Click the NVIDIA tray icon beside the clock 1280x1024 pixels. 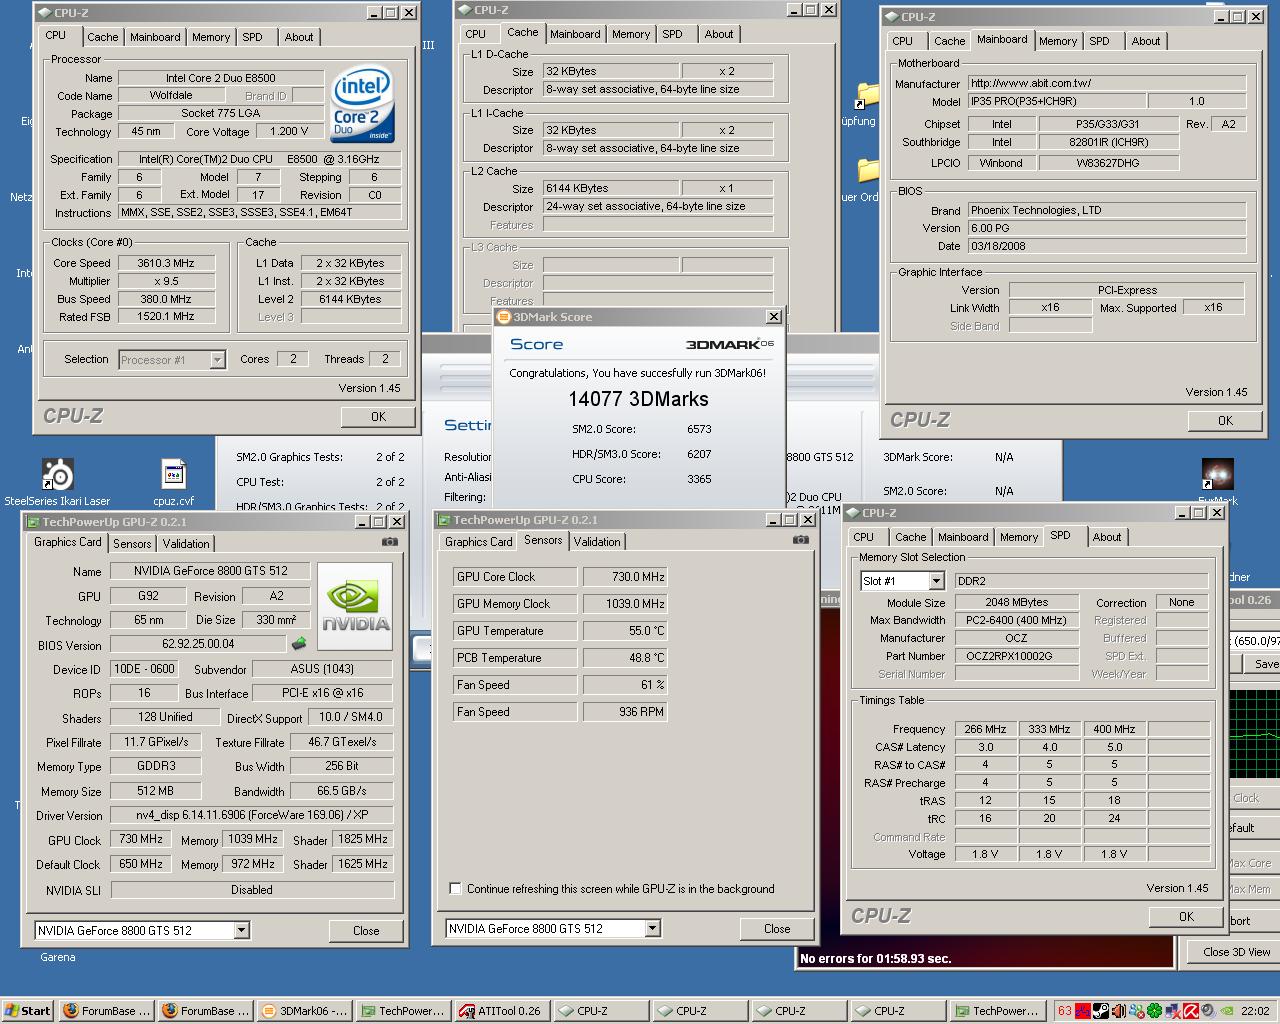[1227, 1011]
